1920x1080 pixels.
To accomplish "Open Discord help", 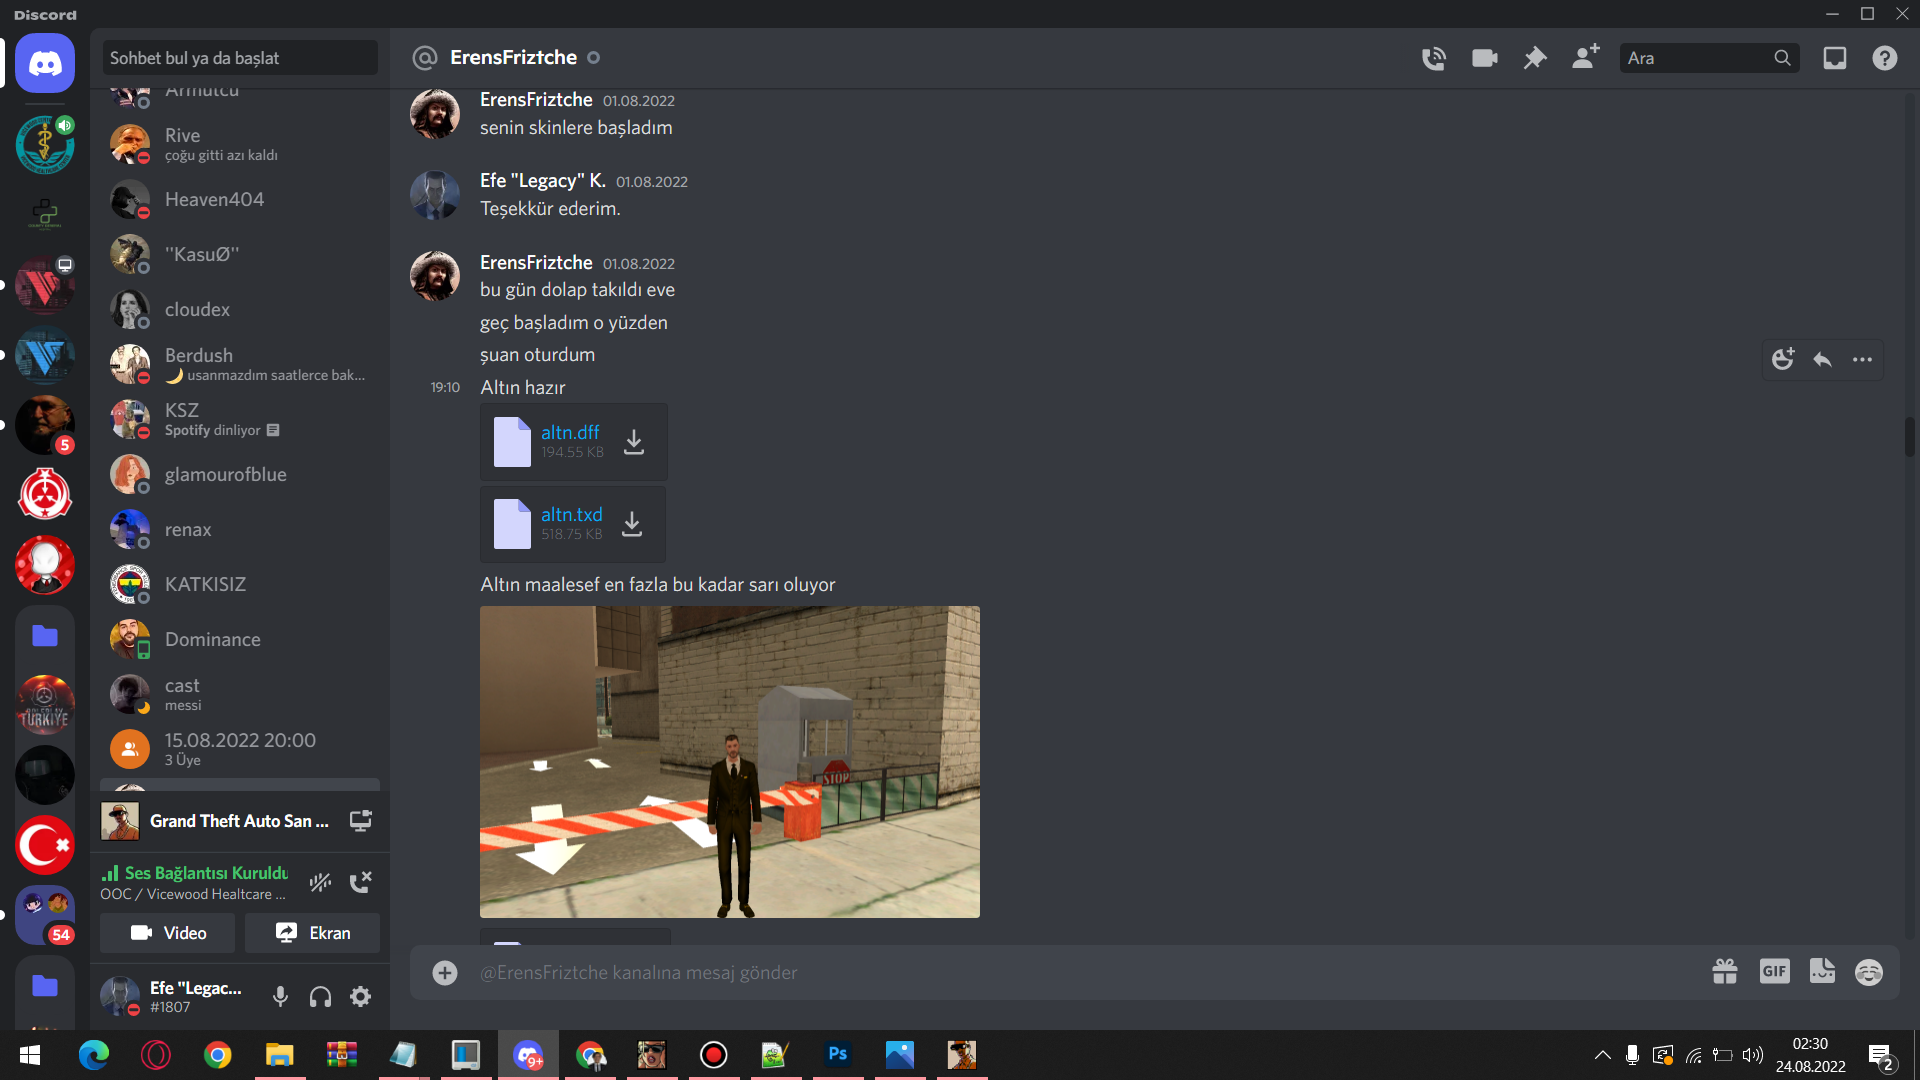I will tap(1884, 58).
